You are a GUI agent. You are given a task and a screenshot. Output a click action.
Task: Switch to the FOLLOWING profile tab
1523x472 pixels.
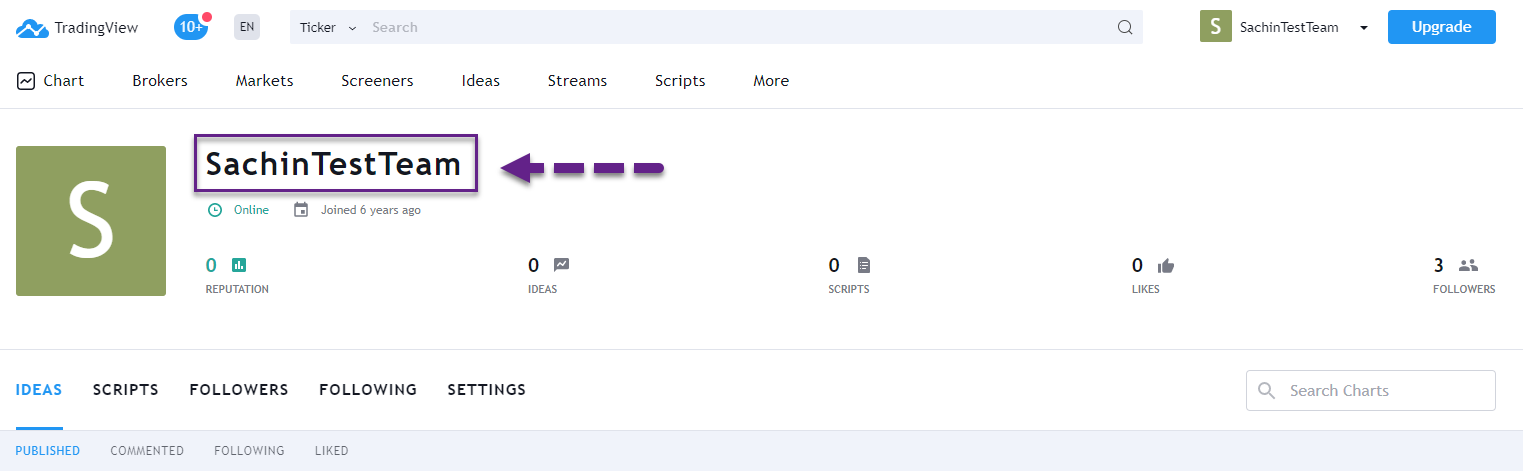click(368, 390)
